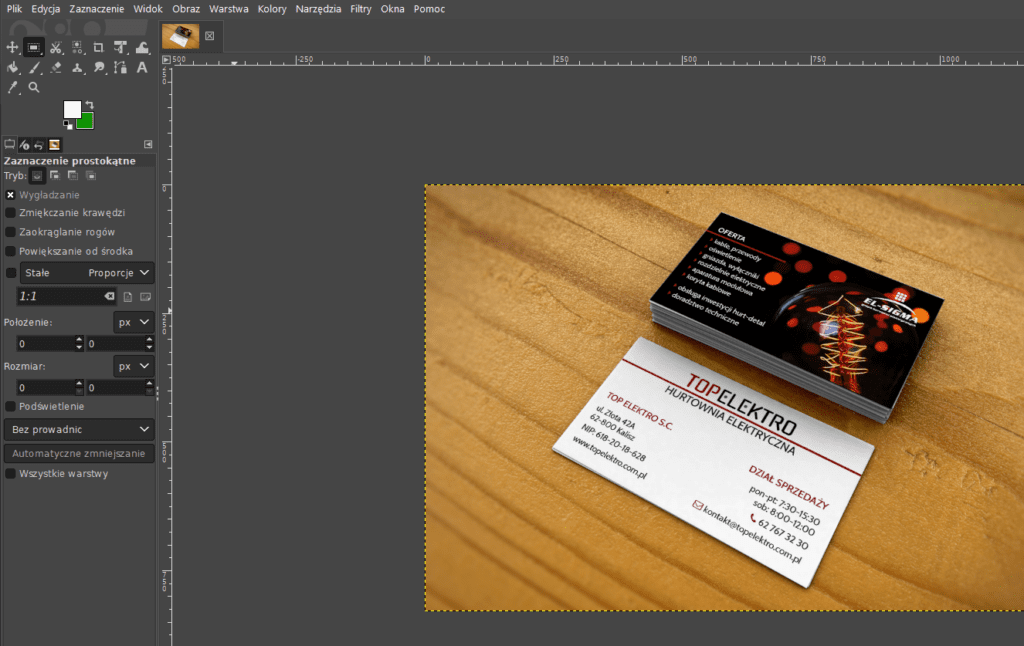1024x646 pixels.
Task: Open the Edycja menu
Action: (46, 8)
